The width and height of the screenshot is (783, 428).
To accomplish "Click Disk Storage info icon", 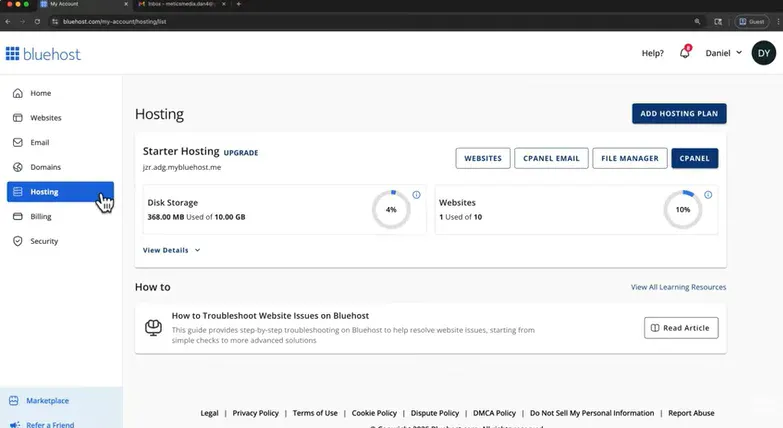I will point(416,195).
